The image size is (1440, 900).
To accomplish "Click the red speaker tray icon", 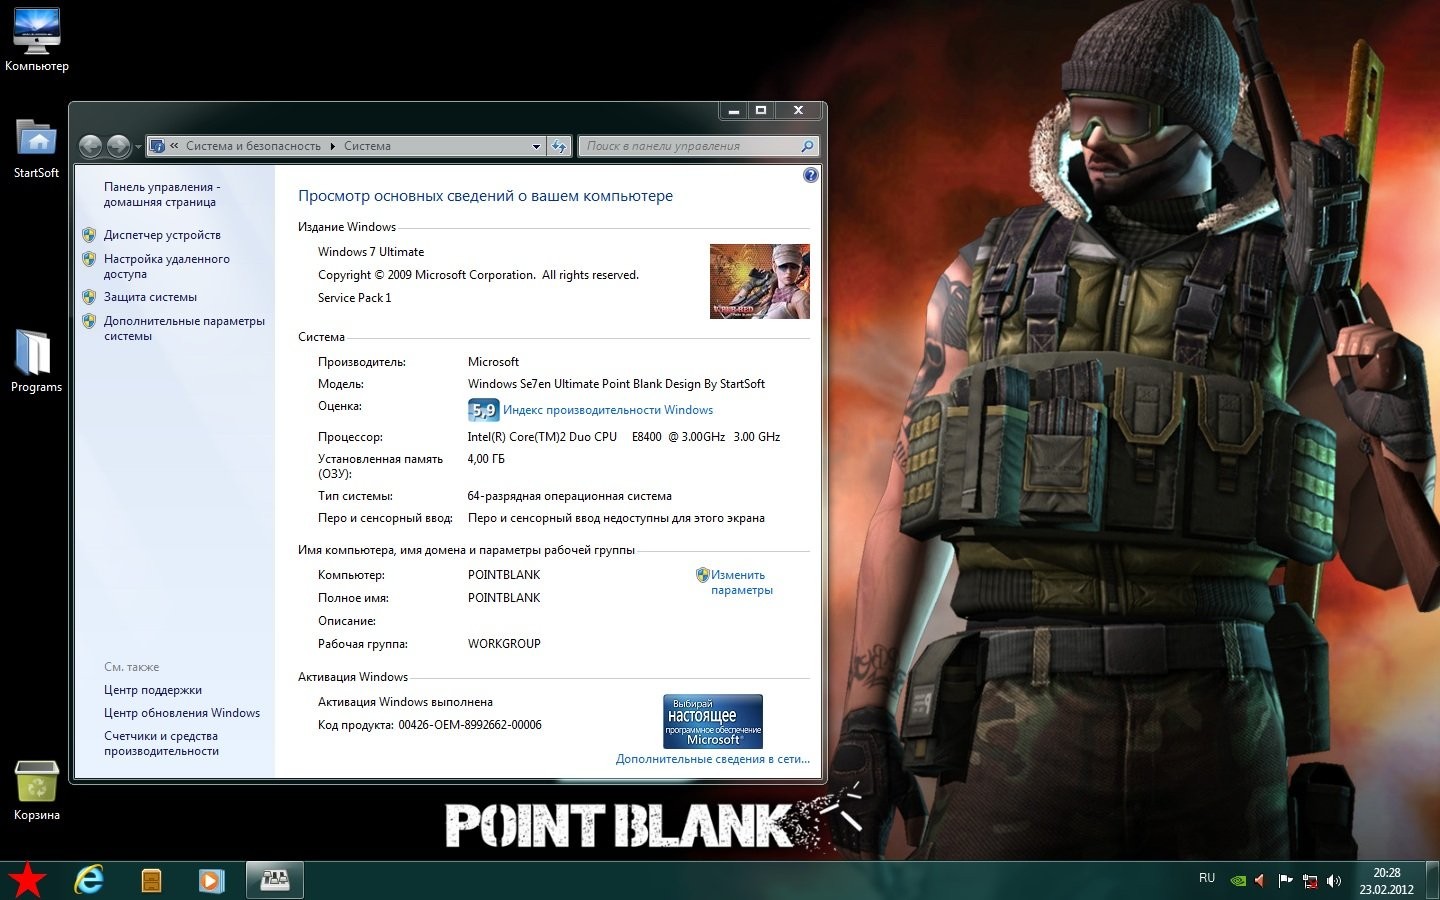I will click(x=1261, y=881).
